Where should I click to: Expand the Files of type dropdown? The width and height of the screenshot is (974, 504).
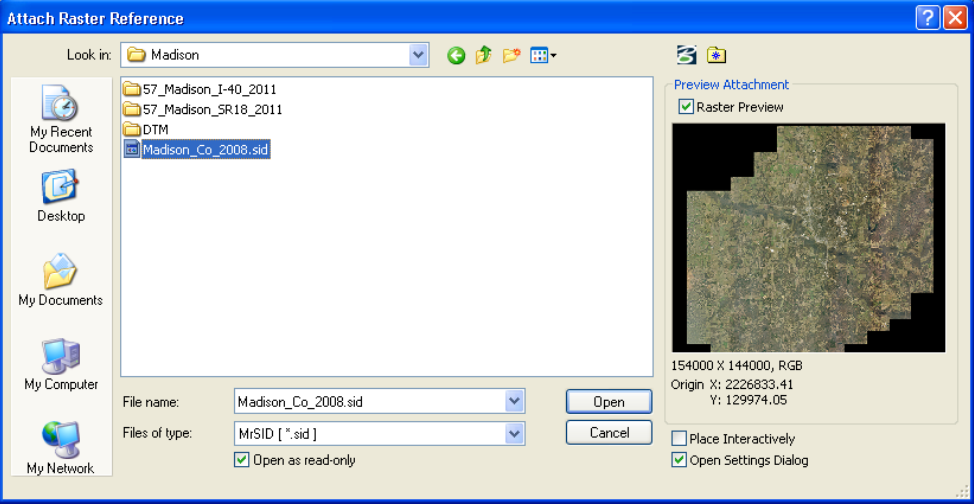[x=514, y=433]
